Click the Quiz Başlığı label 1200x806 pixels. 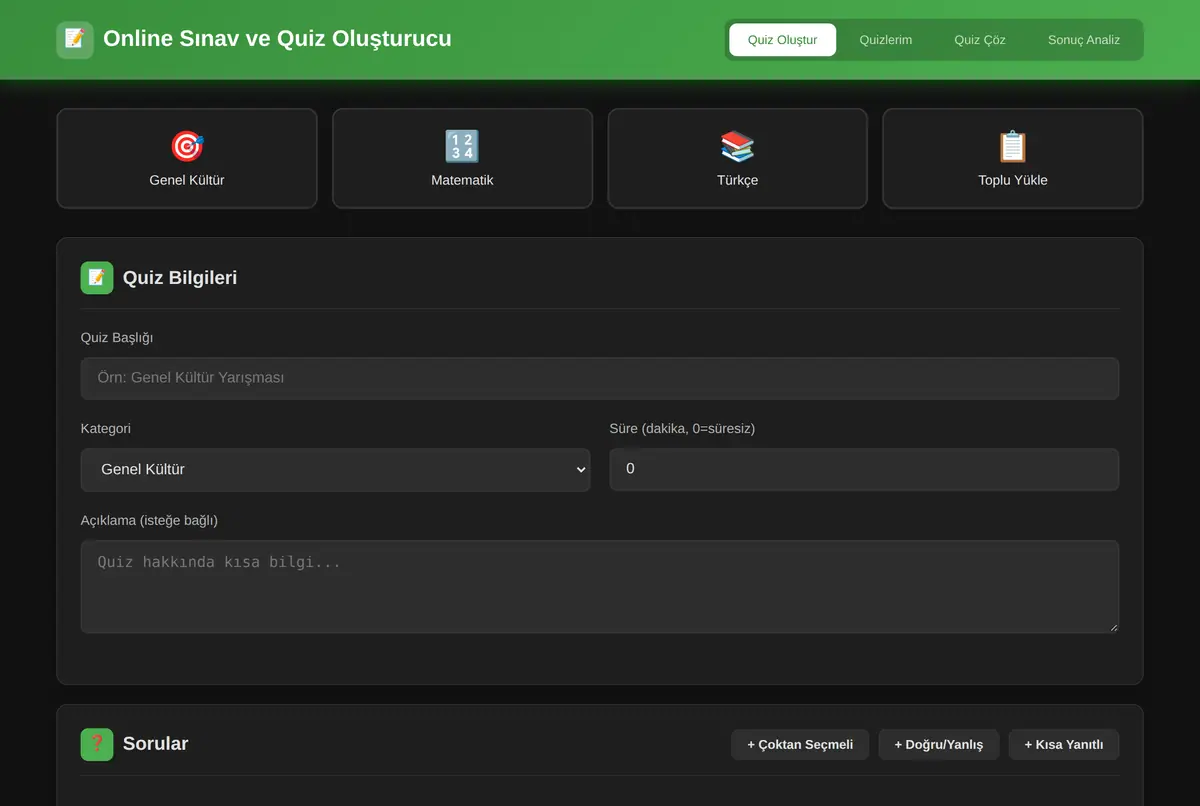[x=117, y=338]
